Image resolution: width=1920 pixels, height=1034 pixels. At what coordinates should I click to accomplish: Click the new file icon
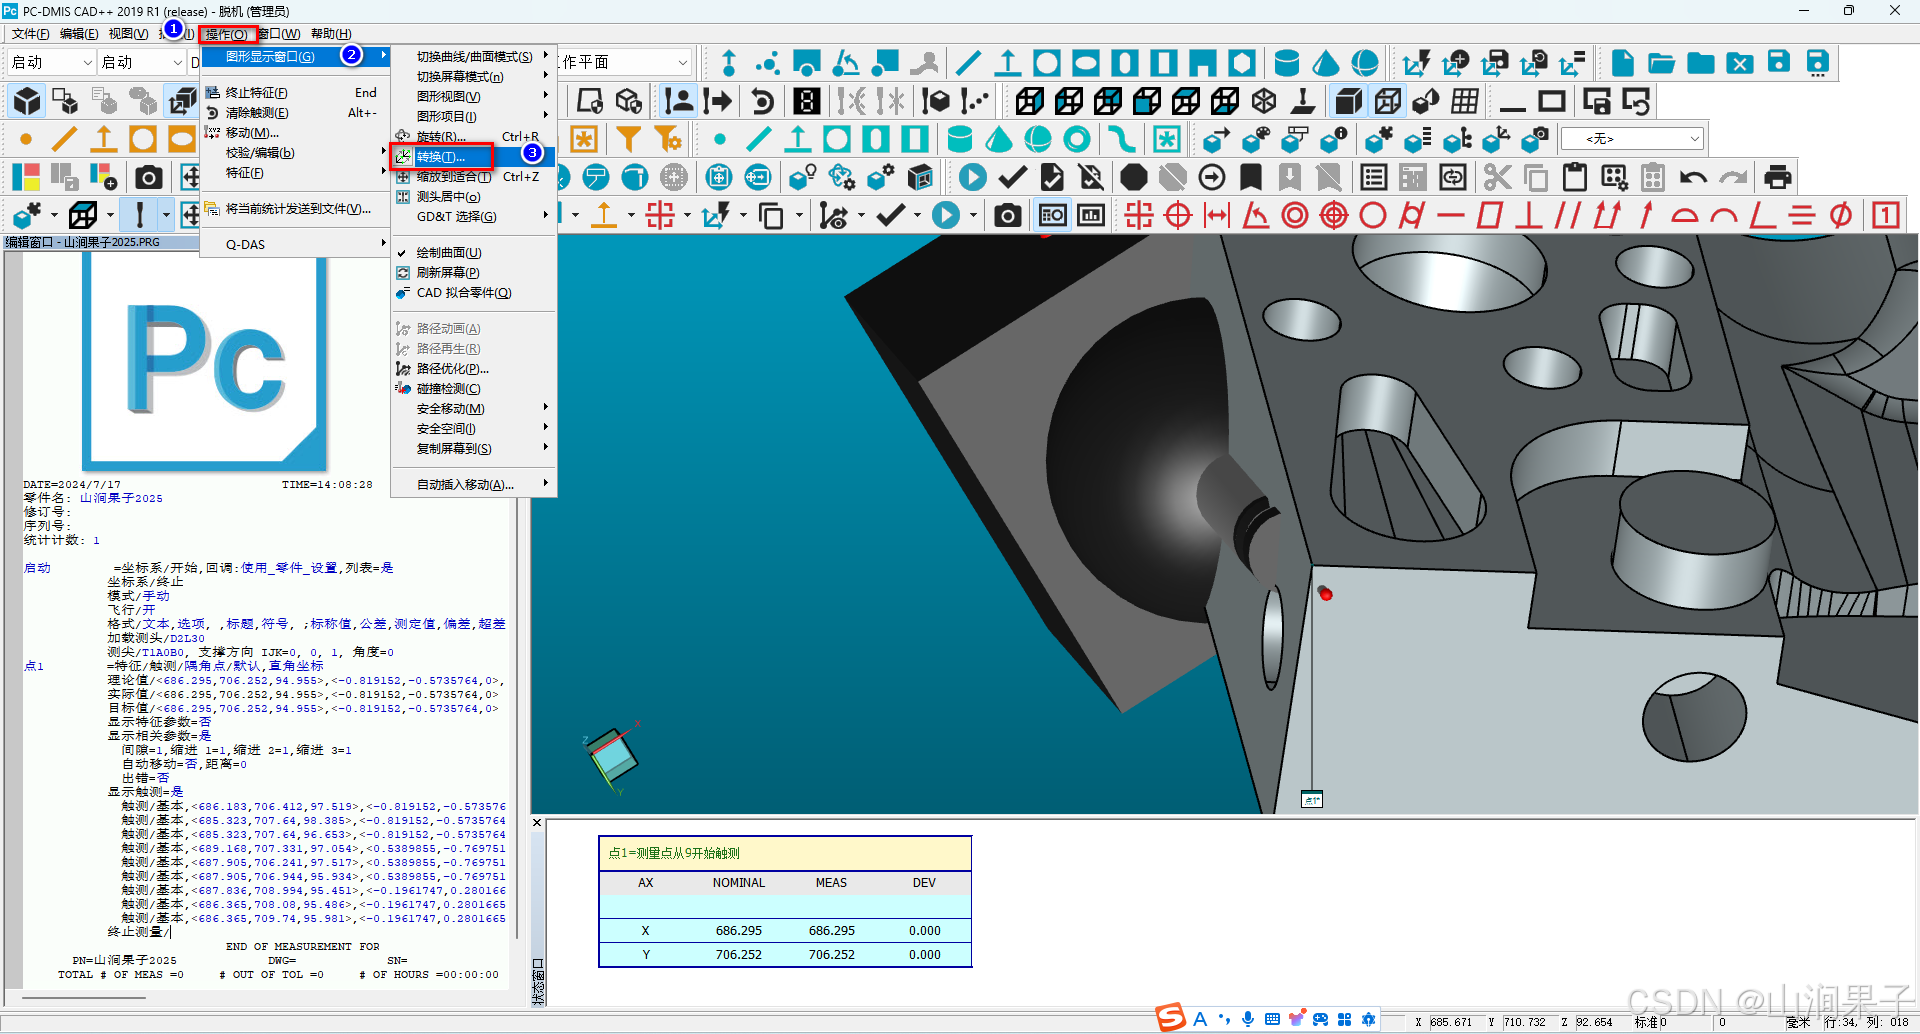tap(1622, 63)
